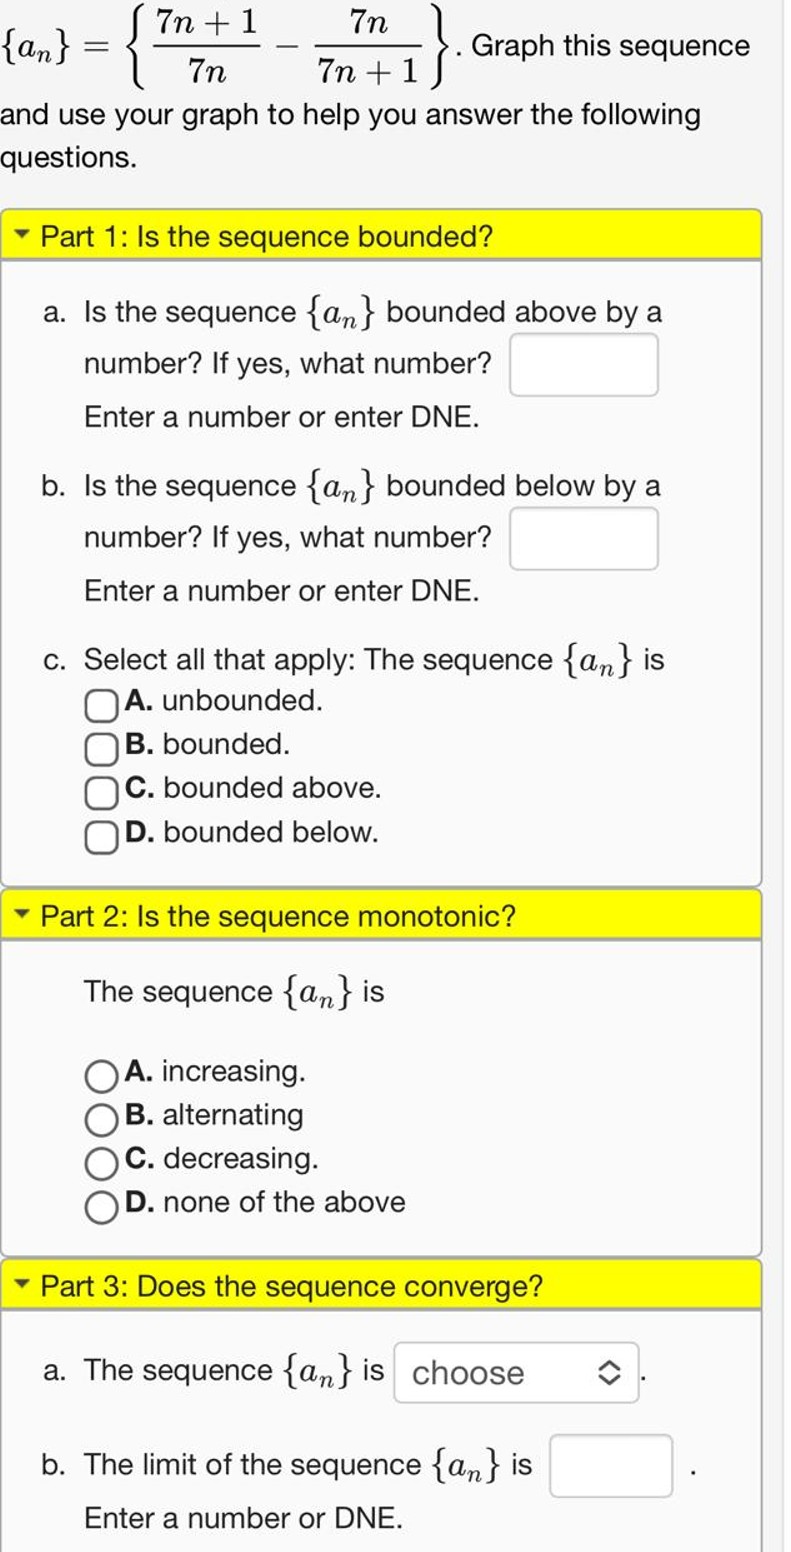The width and height of the screenshot is (791, 1552).
Task: Click the bounded-above answer box in Part 1a
Action: click(x=585, y=363)
